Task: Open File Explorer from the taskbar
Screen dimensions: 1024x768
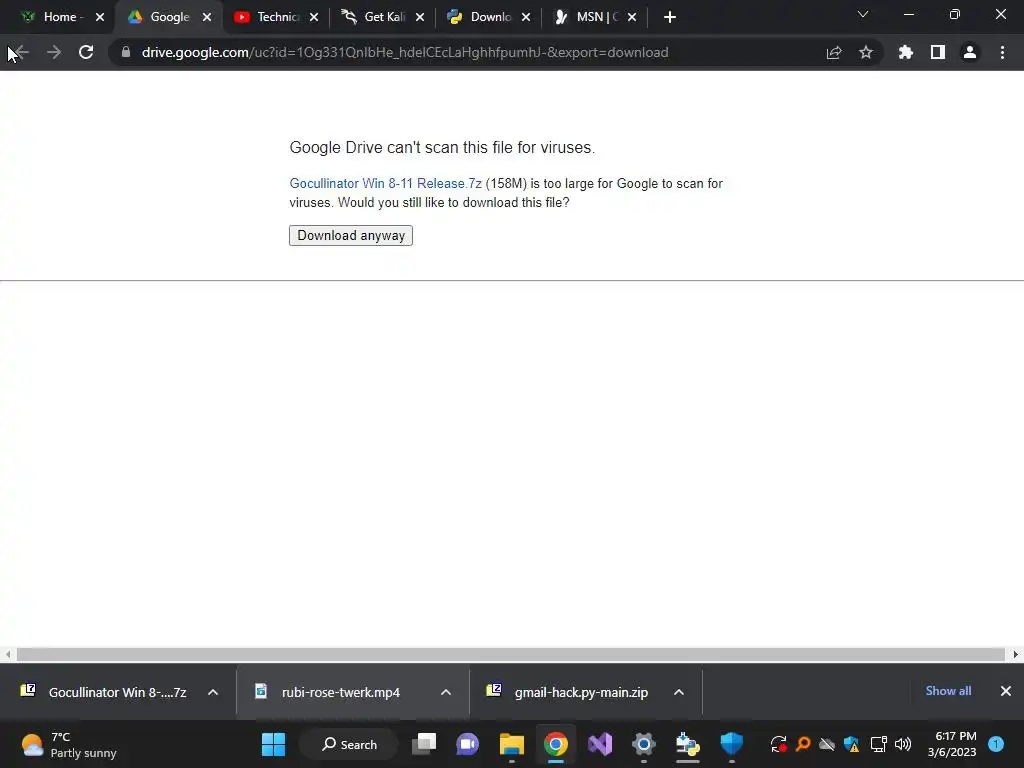Action: pos(511,744)
